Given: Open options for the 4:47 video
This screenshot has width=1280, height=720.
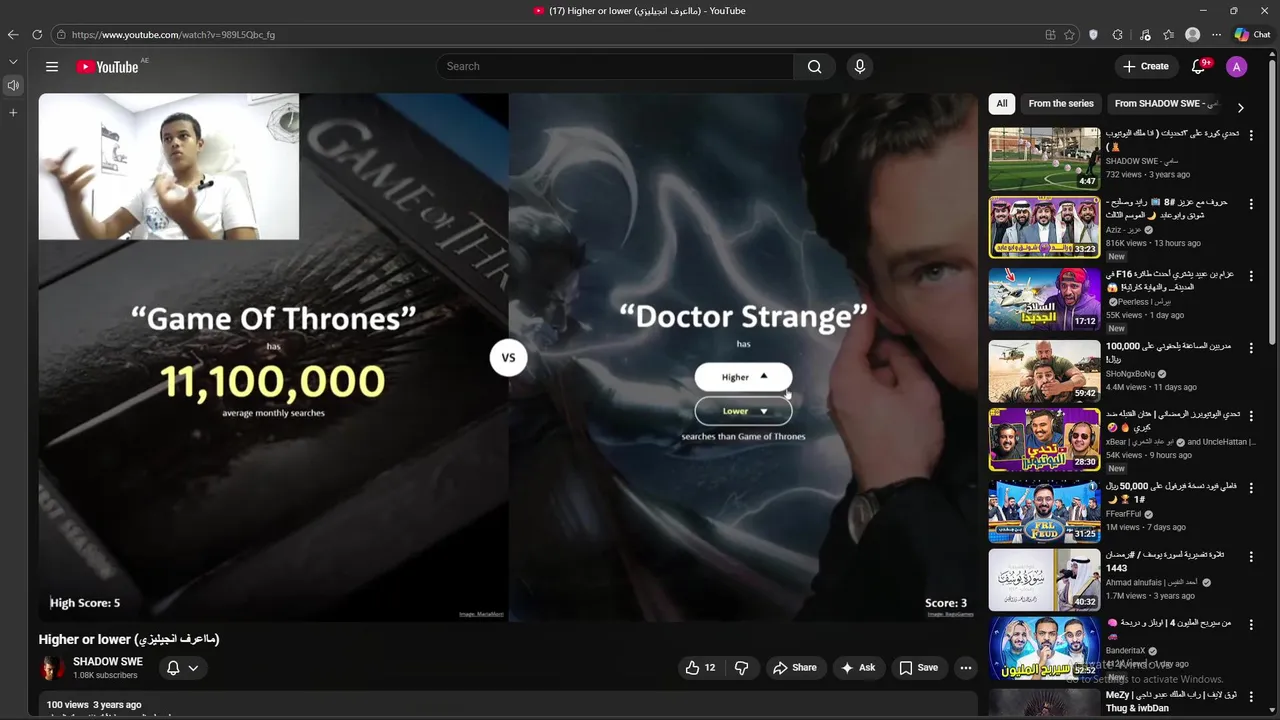Looking at the screenshot, I should [x=1250, y=136].
